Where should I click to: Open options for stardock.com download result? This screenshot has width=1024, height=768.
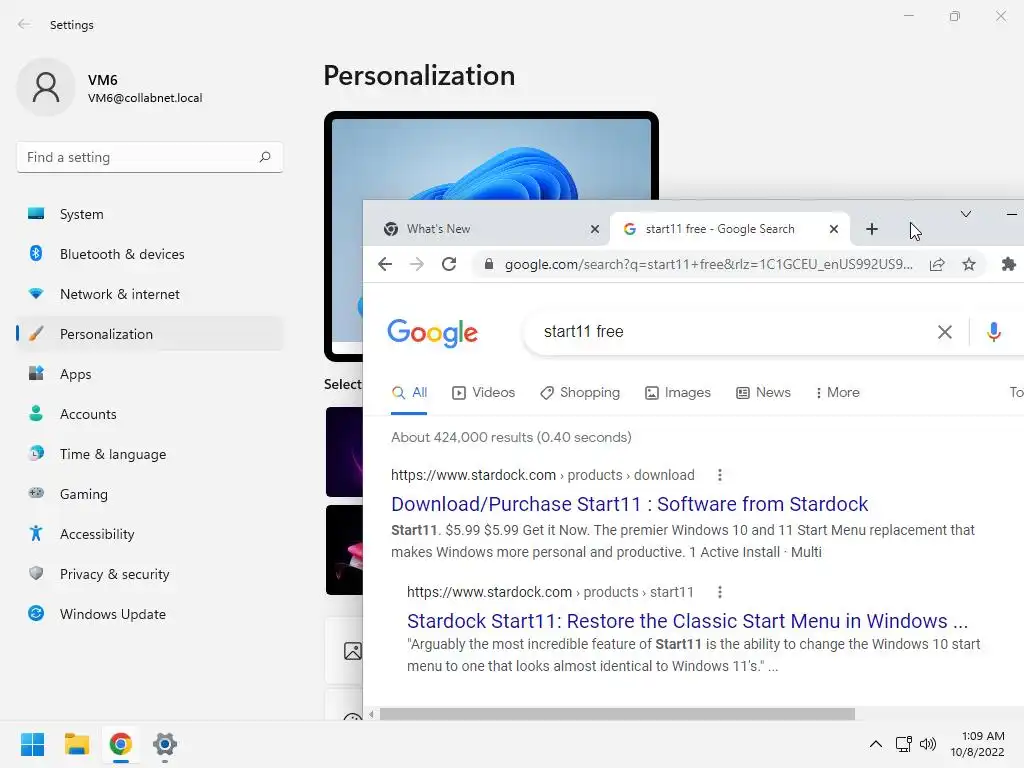[720, 475]
